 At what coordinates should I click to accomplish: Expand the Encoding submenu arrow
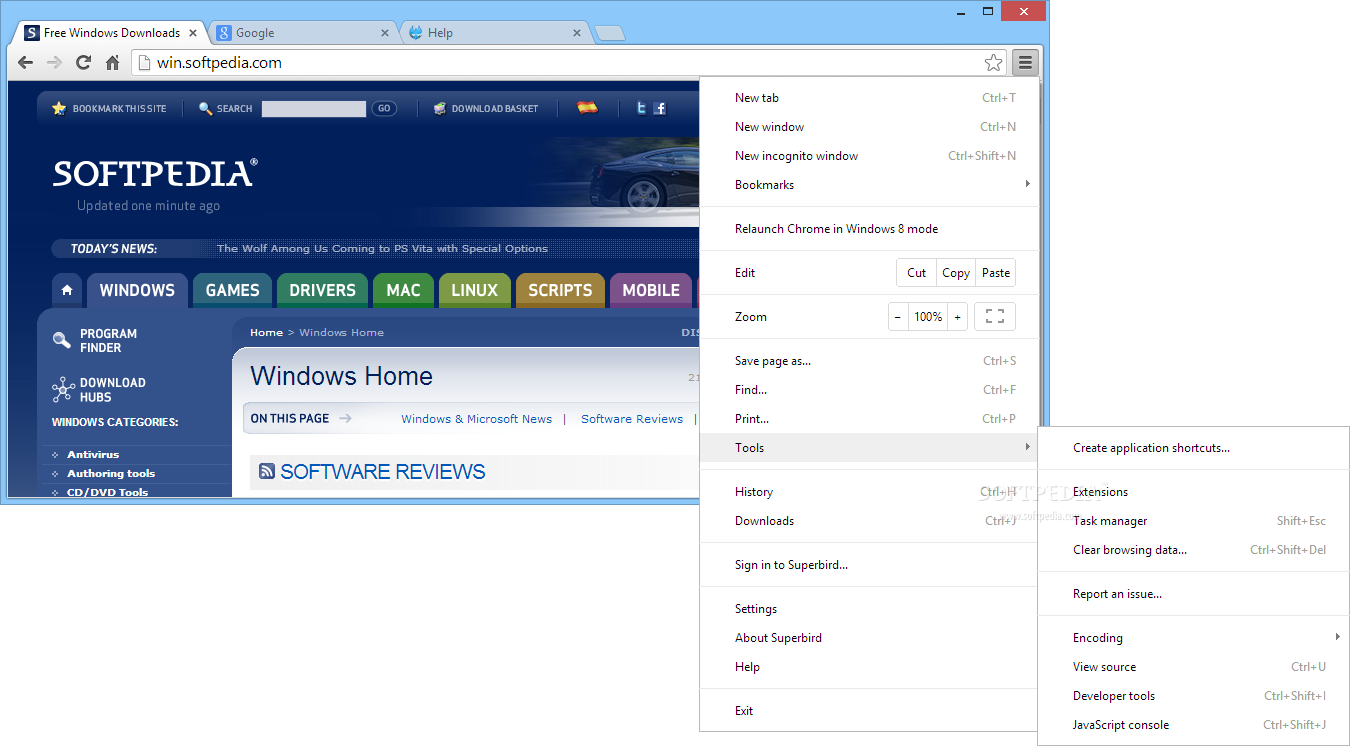1337,637
